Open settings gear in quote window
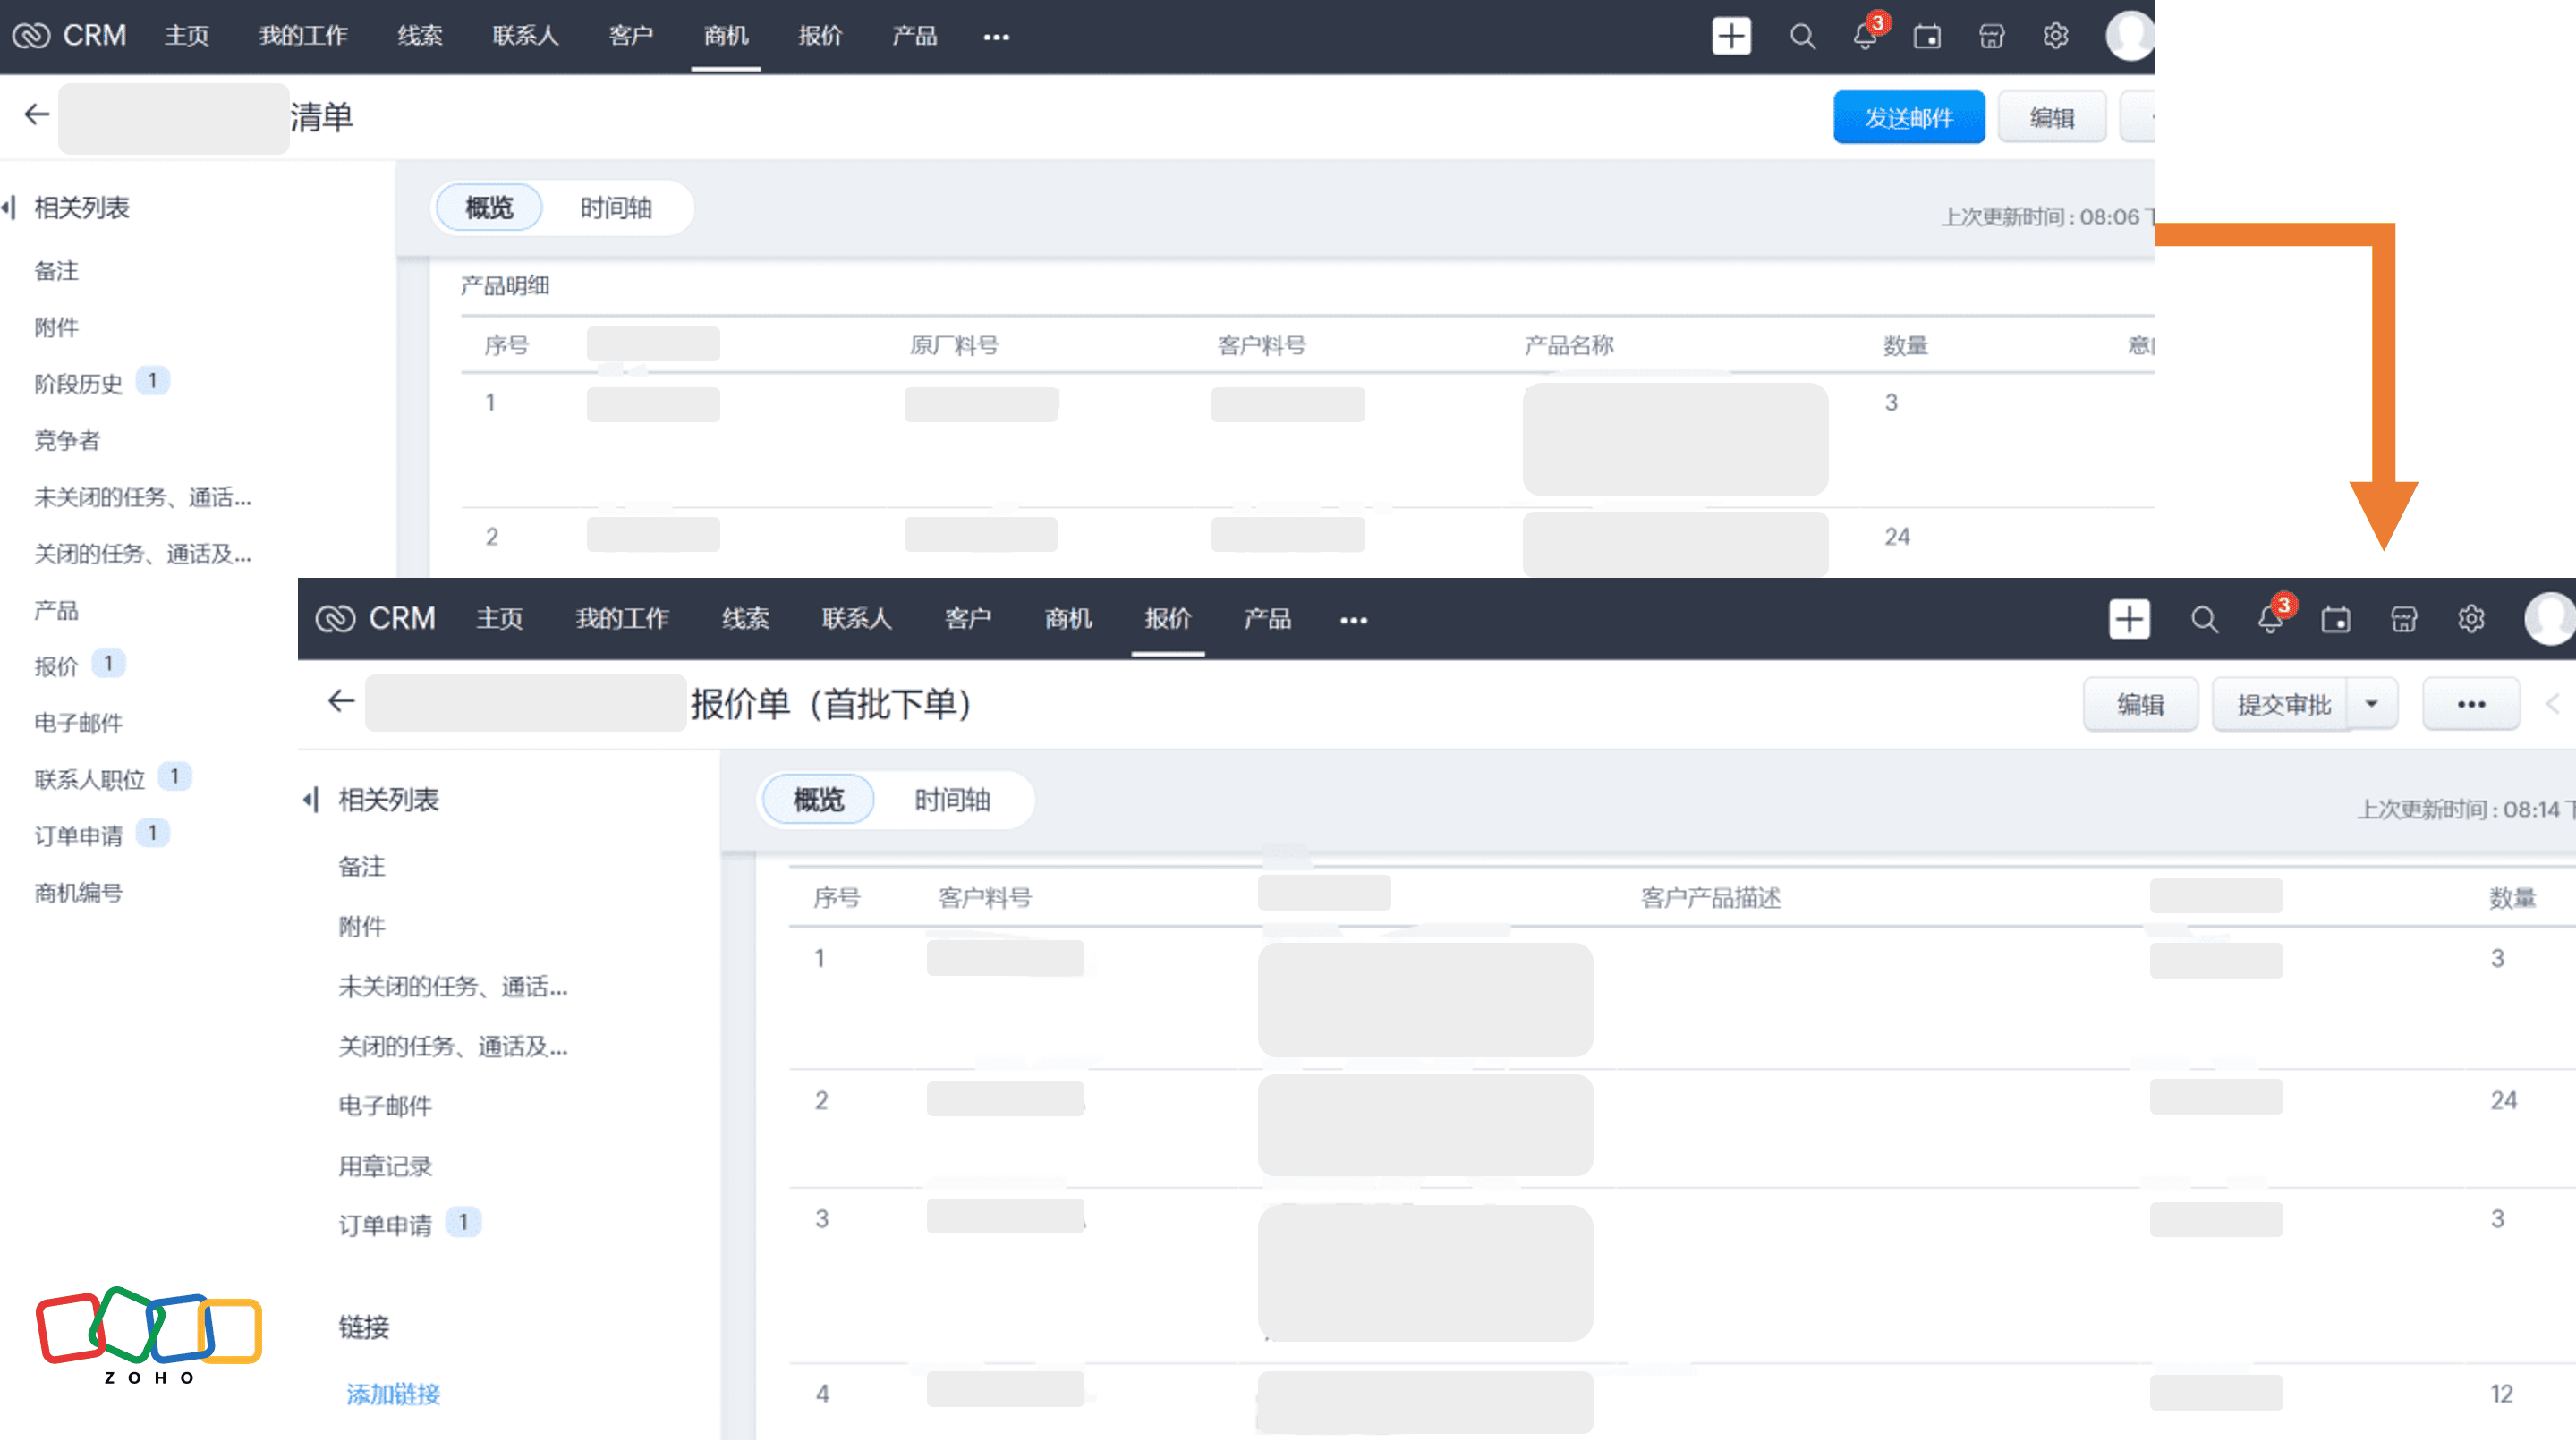Image resolution: width=2576 pixels, height=1441 pixels. pos(2471,620)
